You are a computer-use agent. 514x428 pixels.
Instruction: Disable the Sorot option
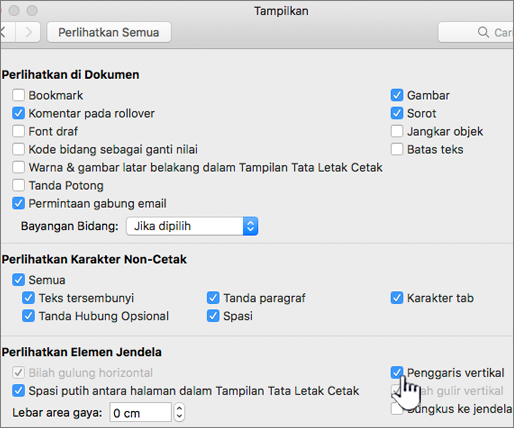tap(397, 113)
